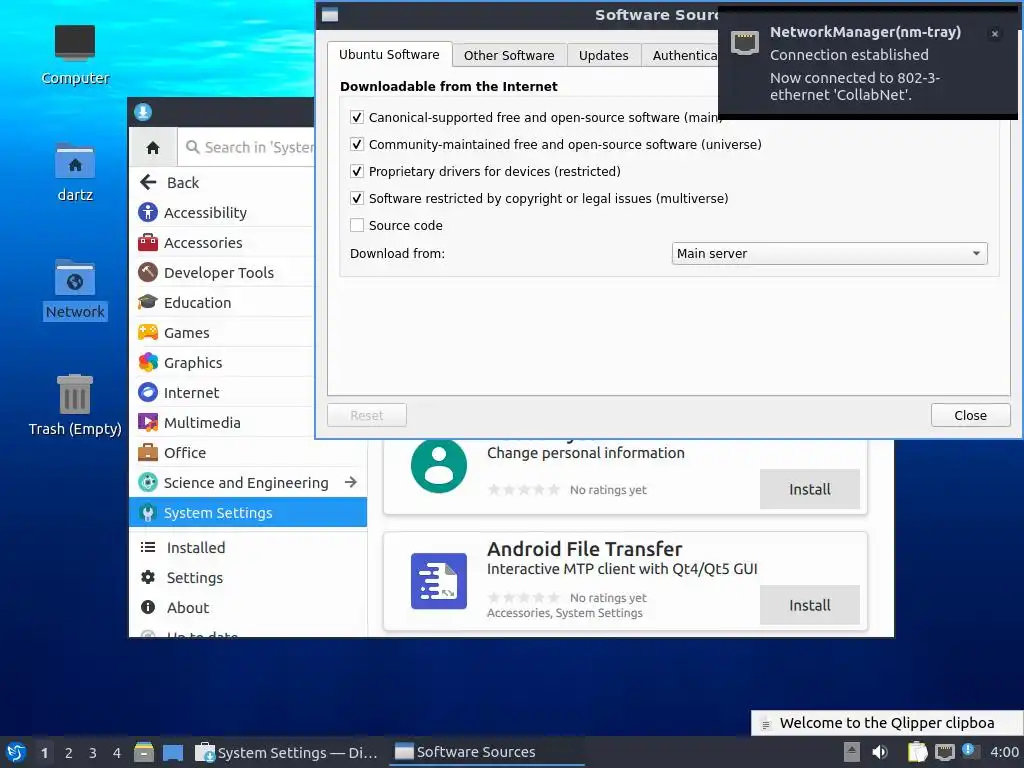Open the Qlipper clipboard tray icon
The height and width of the screenshot is (768, 1024).
tap(918, 752)
